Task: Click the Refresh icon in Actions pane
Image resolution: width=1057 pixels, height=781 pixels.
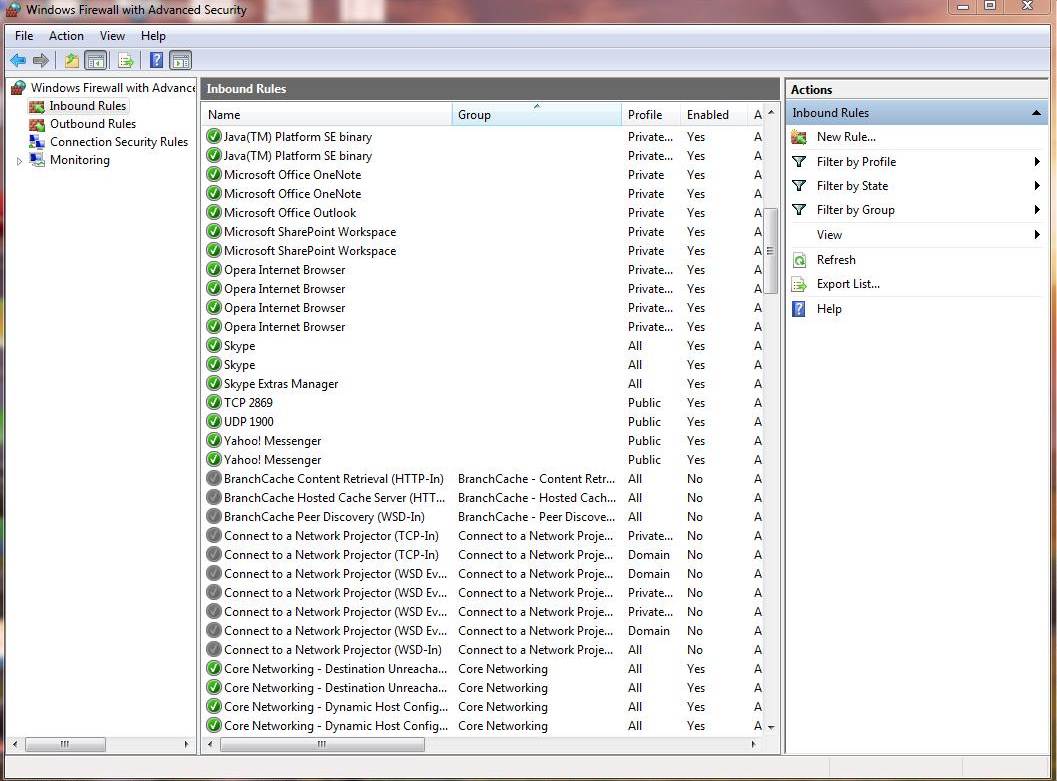Action: point(799,260)
